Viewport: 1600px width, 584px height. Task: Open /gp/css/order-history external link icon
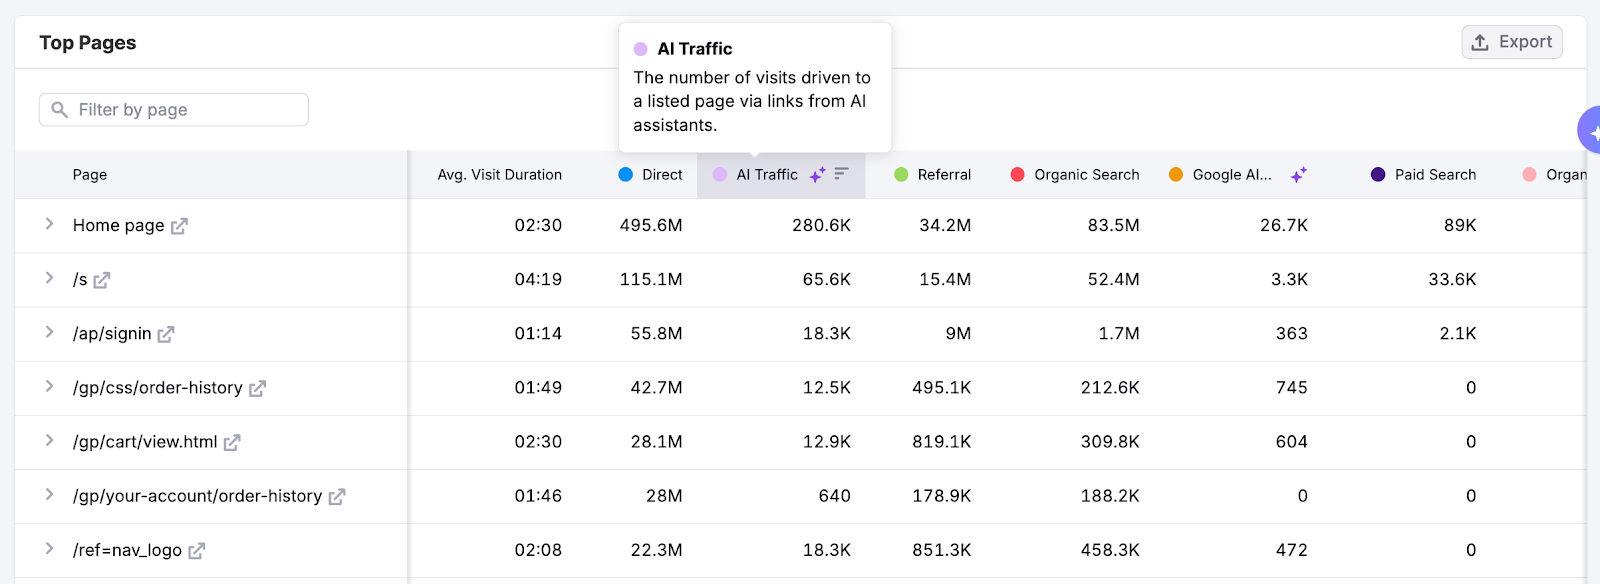(x=257, y=388)
